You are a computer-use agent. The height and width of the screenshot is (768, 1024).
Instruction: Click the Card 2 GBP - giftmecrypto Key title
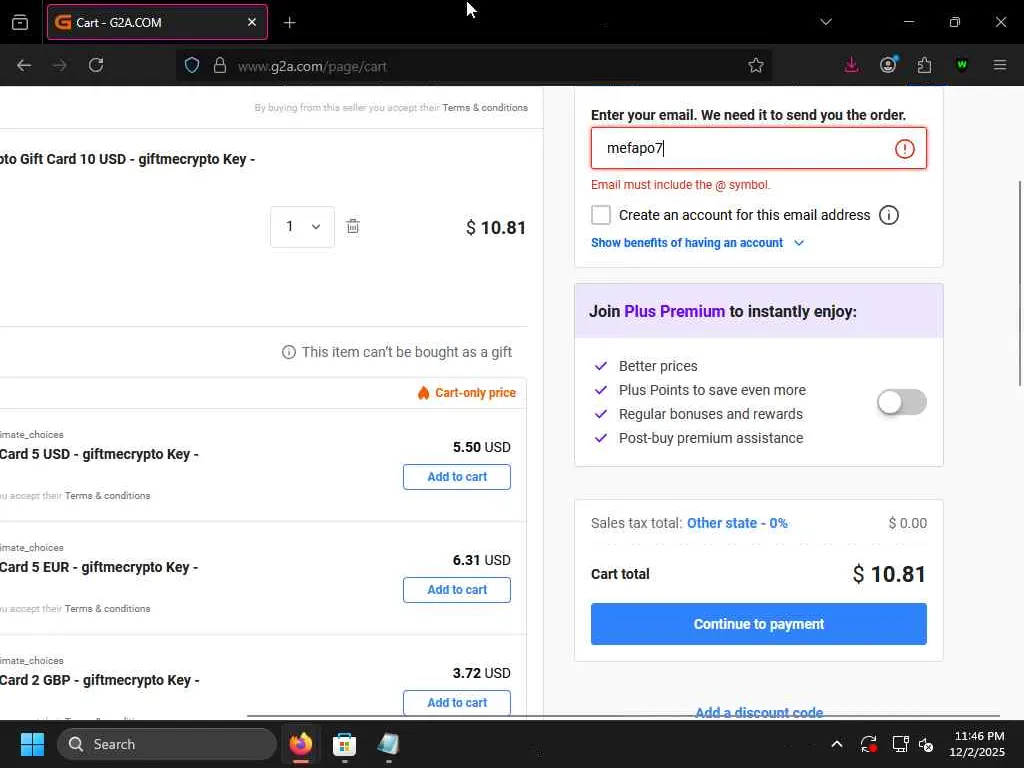point(100,680)
